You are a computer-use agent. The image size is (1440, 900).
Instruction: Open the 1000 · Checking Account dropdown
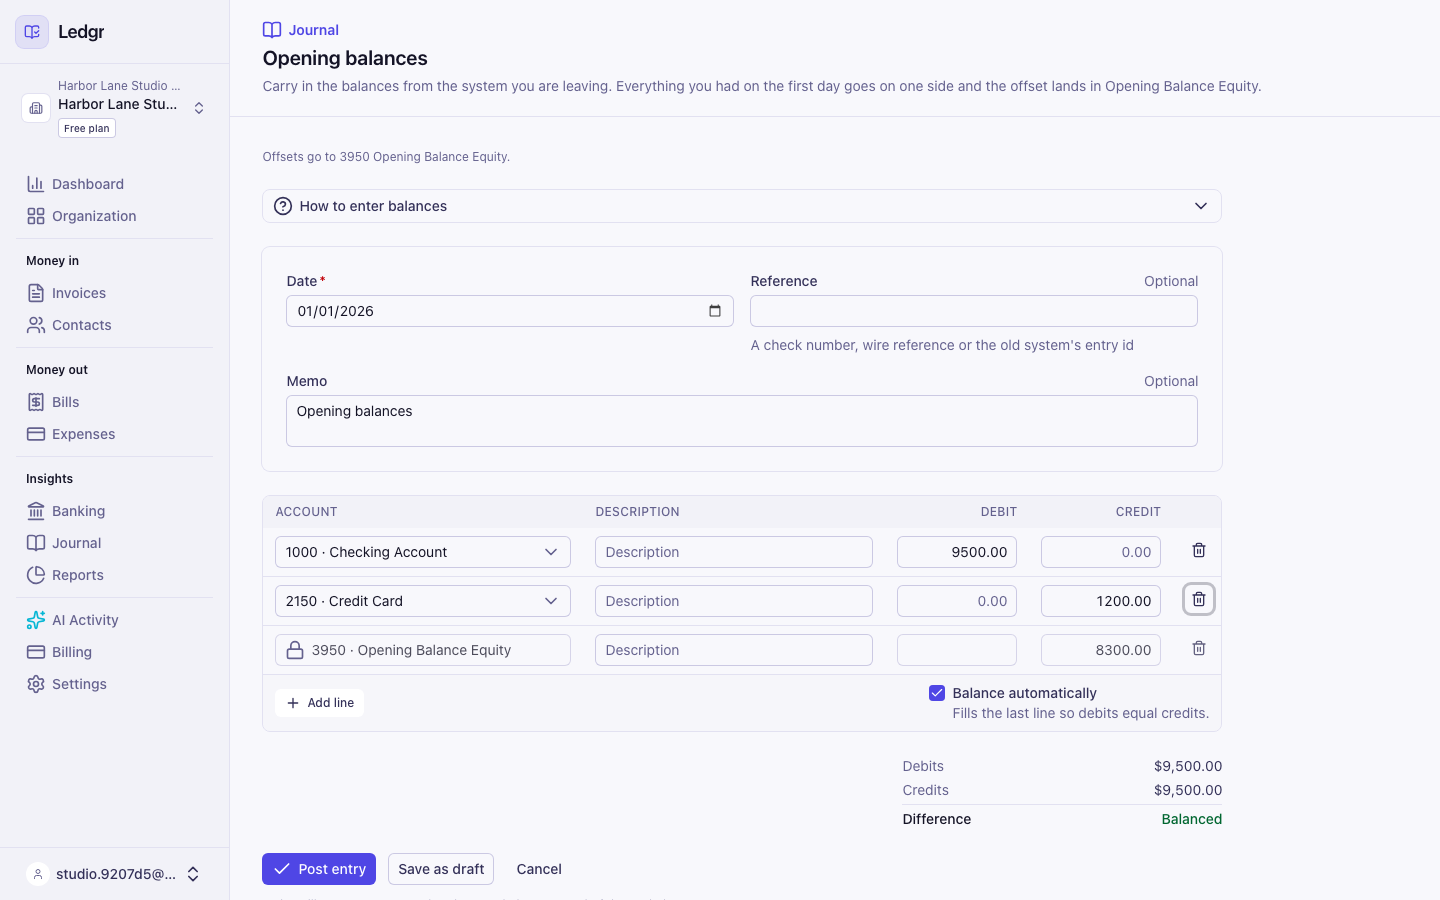(x=423, y=552)
